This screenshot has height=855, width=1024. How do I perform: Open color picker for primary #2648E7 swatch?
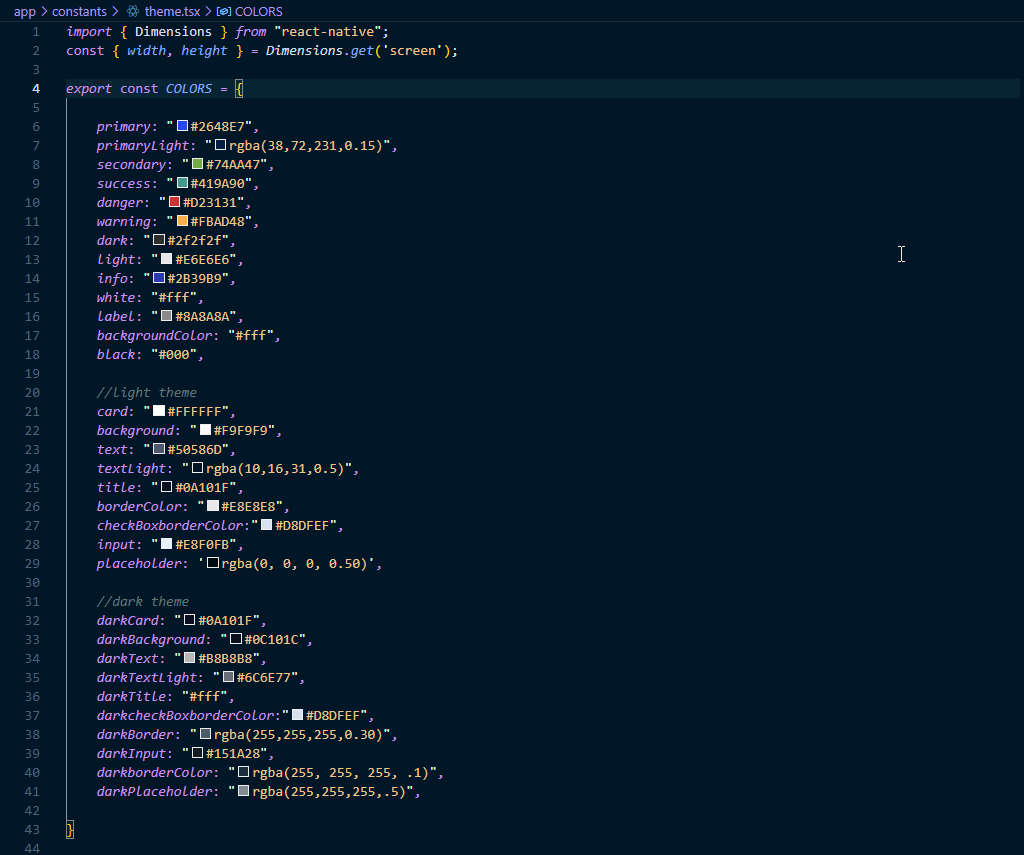point(183,126)
